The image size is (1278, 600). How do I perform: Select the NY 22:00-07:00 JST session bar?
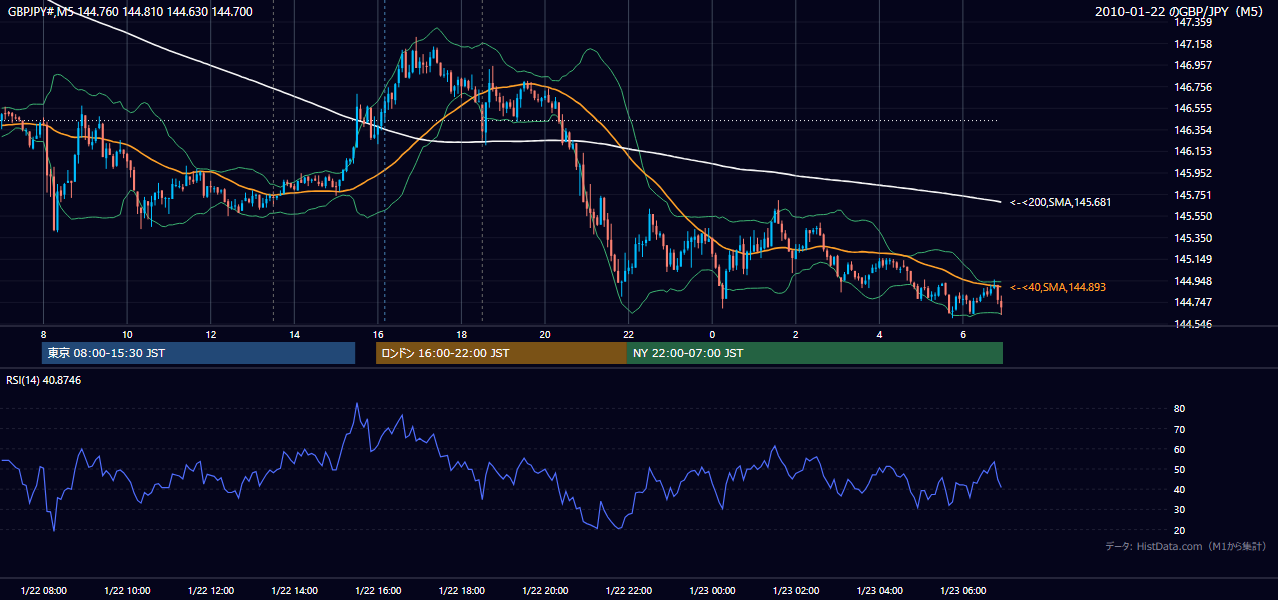coord(815,353)
